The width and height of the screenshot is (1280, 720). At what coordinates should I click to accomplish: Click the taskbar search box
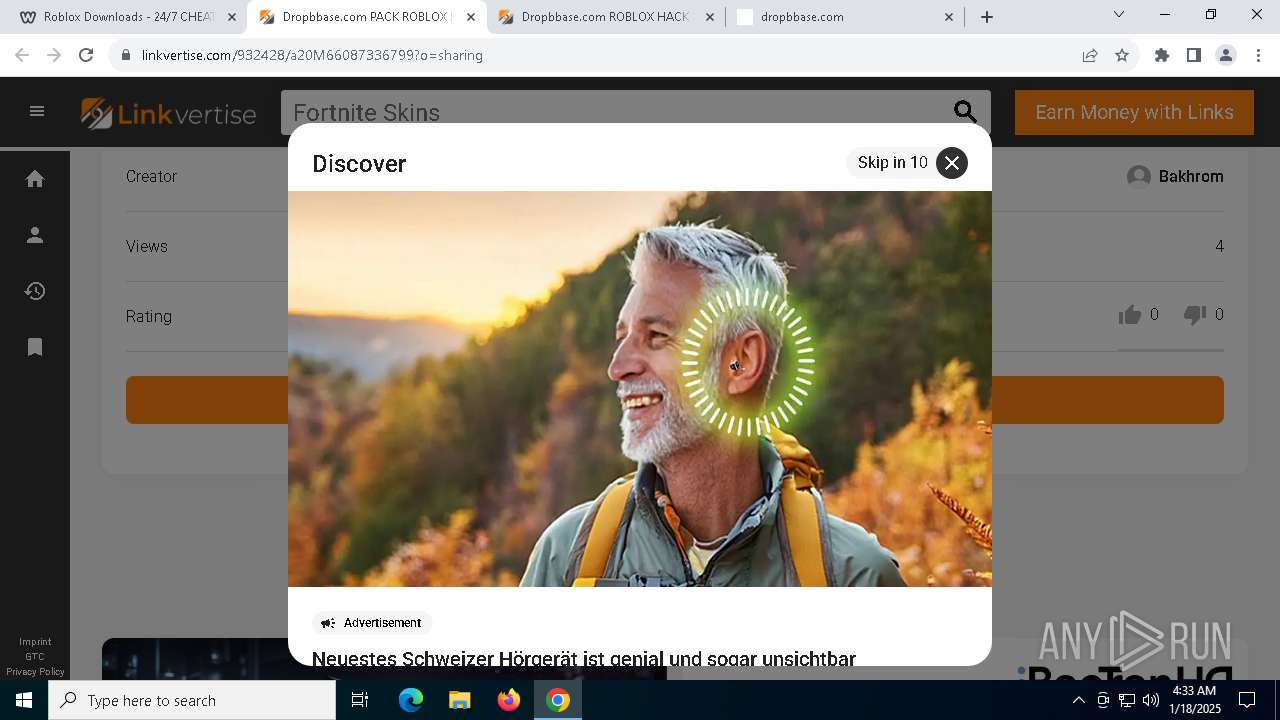pyautogui.click(x=192, y=700)
